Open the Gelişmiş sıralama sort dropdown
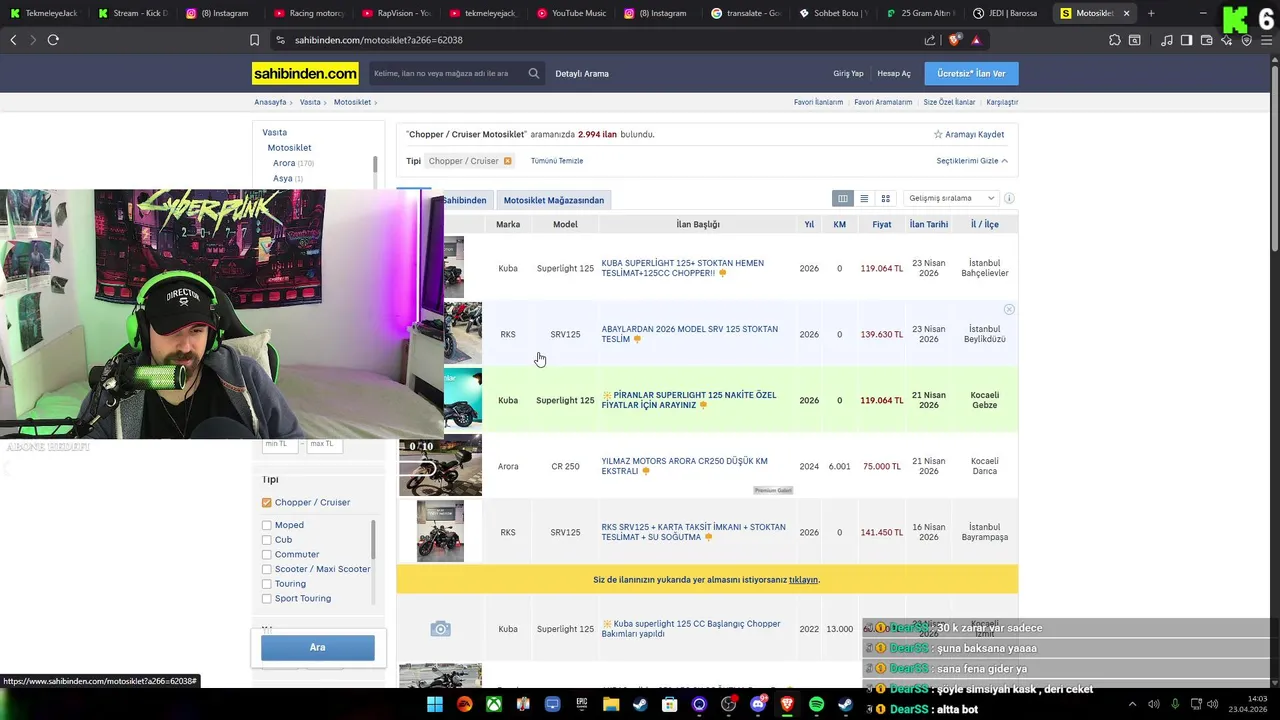Image resolution: width=1280 pixels, height=720 pixels. click(950, 198)
